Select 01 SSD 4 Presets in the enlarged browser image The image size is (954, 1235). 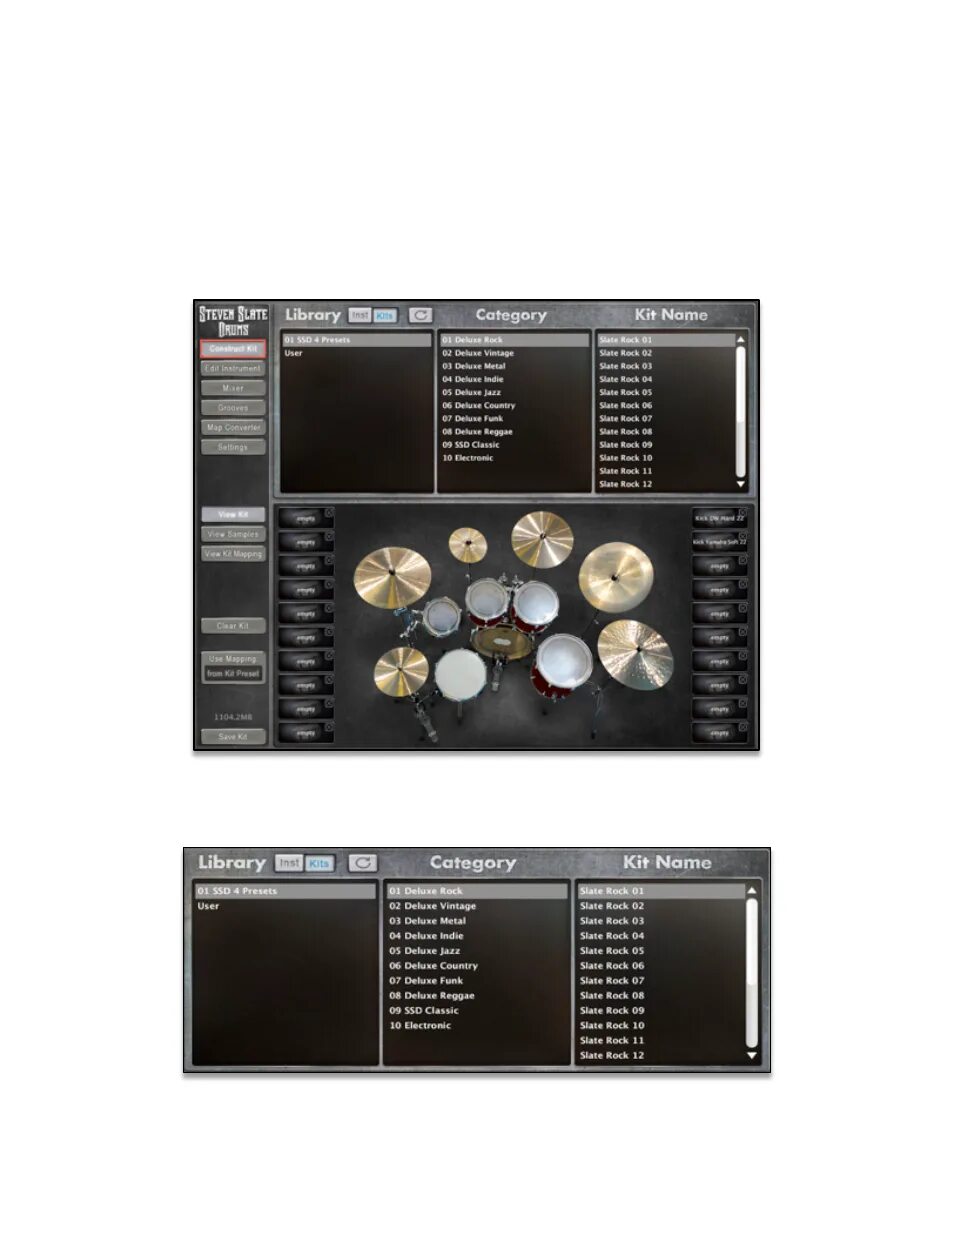pyautogui.click(x=285, y=891)
